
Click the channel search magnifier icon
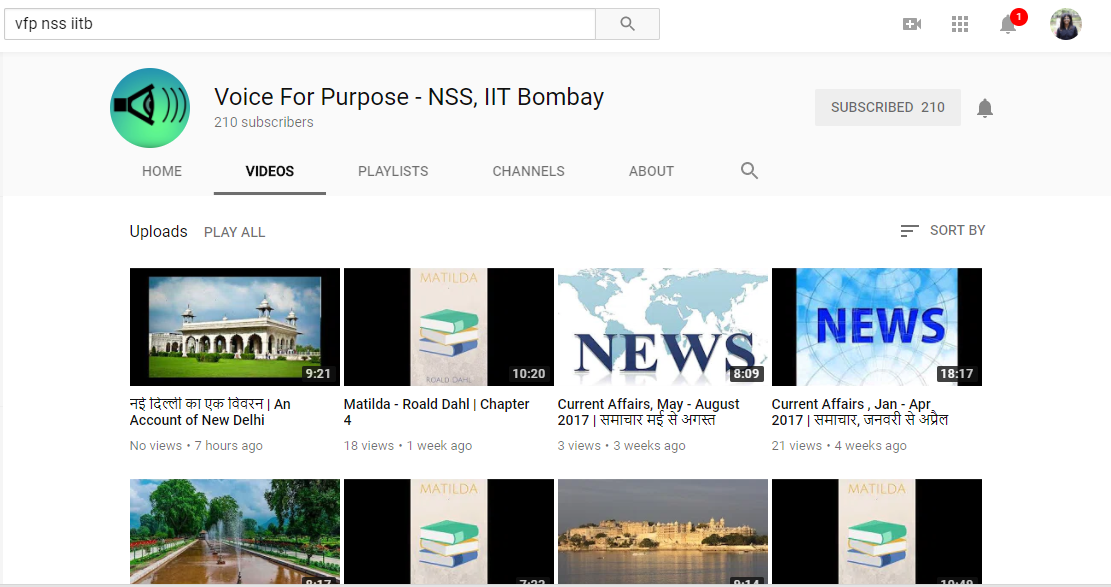pos(749,171)
